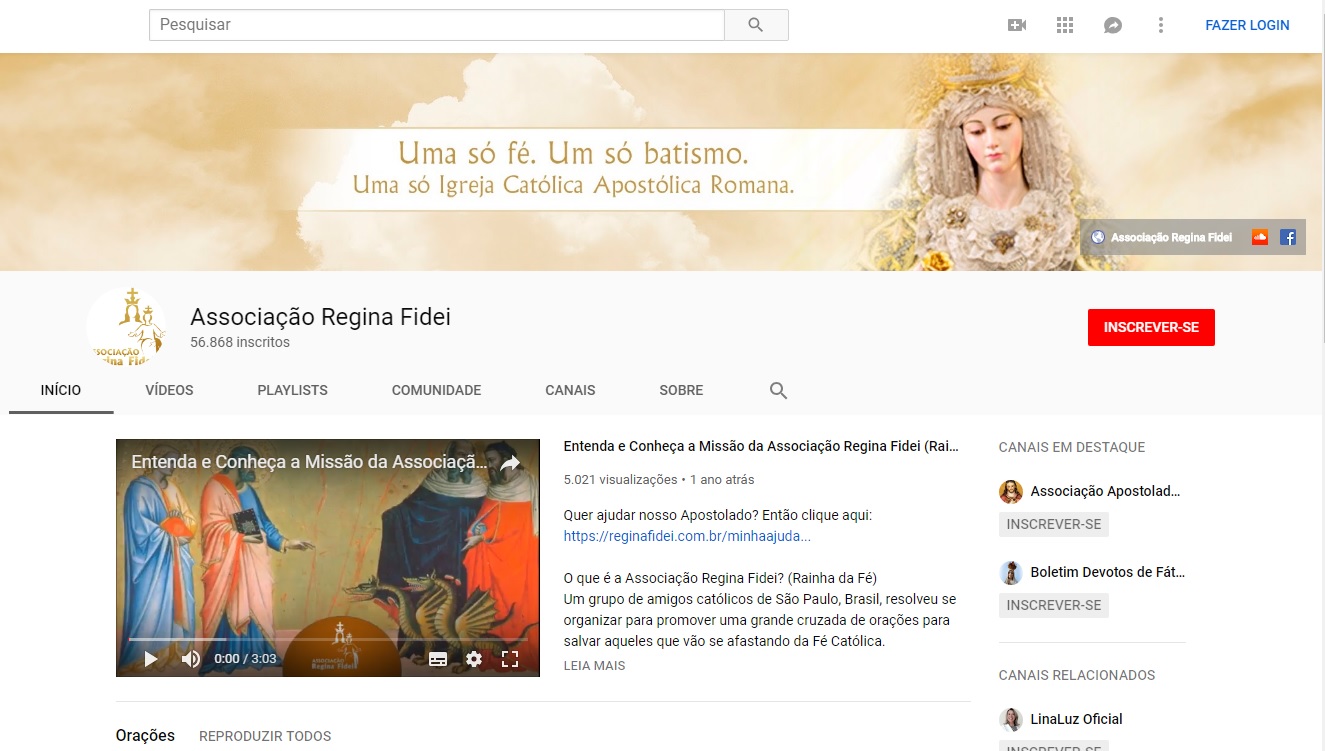The image size is (1325, 751).
Task: Click the CANAIS EM DESTAQUE heading
Action: [1072, 447]
